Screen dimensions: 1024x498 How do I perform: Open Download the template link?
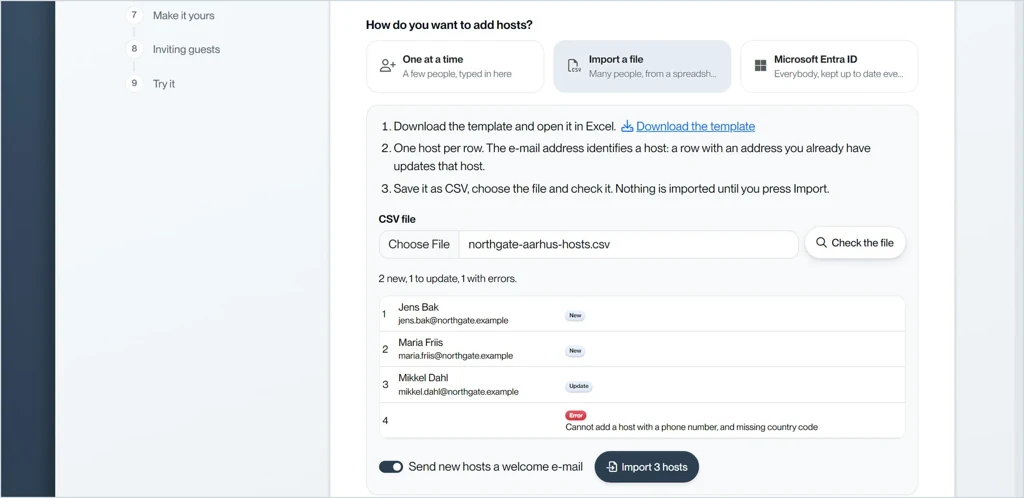696,126
